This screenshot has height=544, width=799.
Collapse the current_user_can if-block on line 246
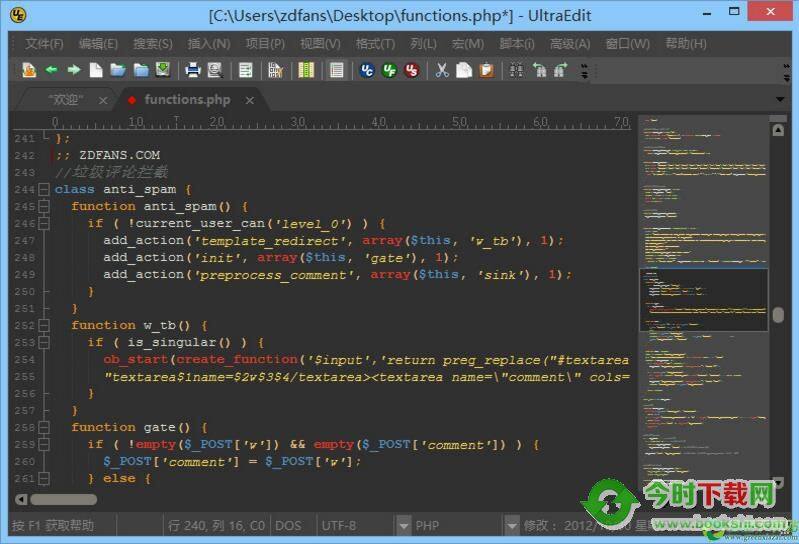44,224
